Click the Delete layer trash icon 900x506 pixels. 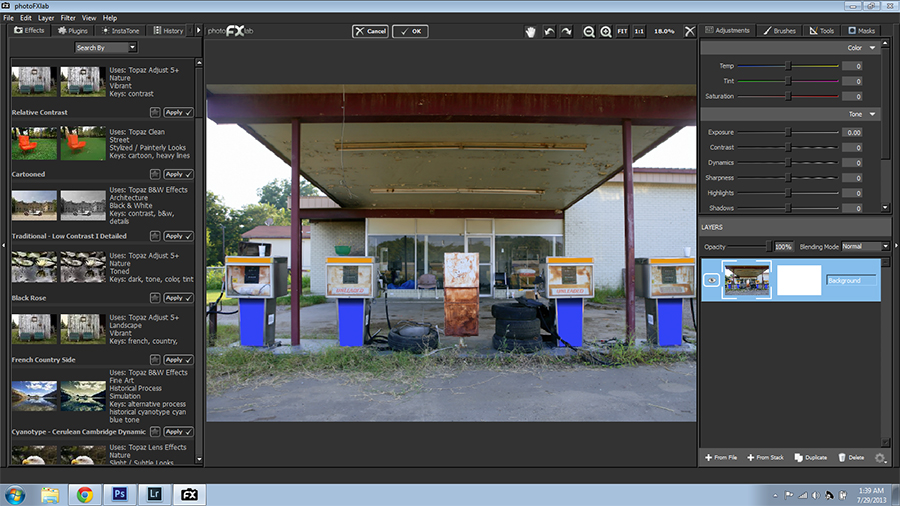[x=850, y=457]
